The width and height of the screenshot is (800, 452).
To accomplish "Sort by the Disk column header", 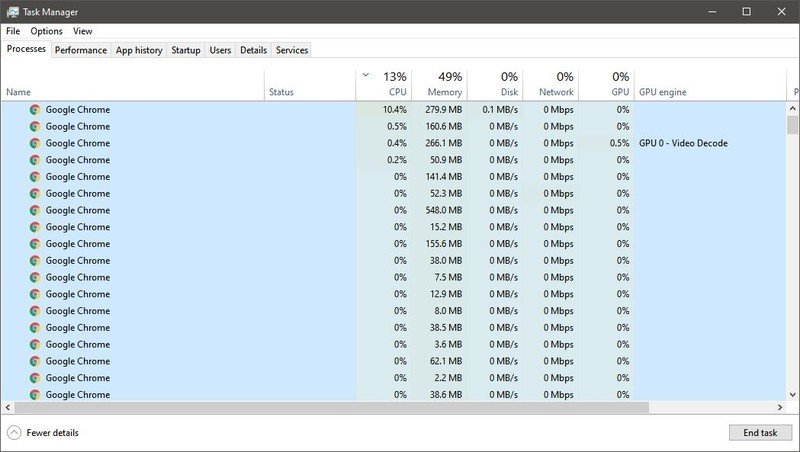I will coord(495,85).
